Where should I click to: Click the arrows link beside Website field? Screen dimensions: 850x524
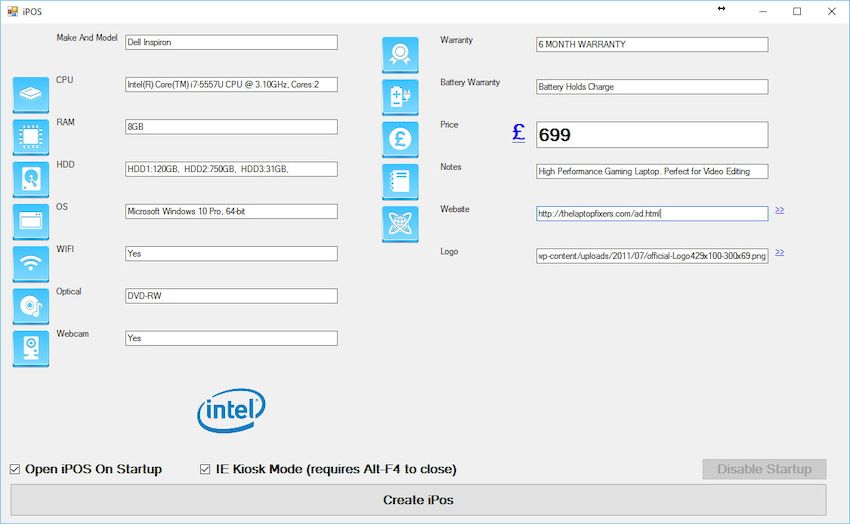[779, 210]
